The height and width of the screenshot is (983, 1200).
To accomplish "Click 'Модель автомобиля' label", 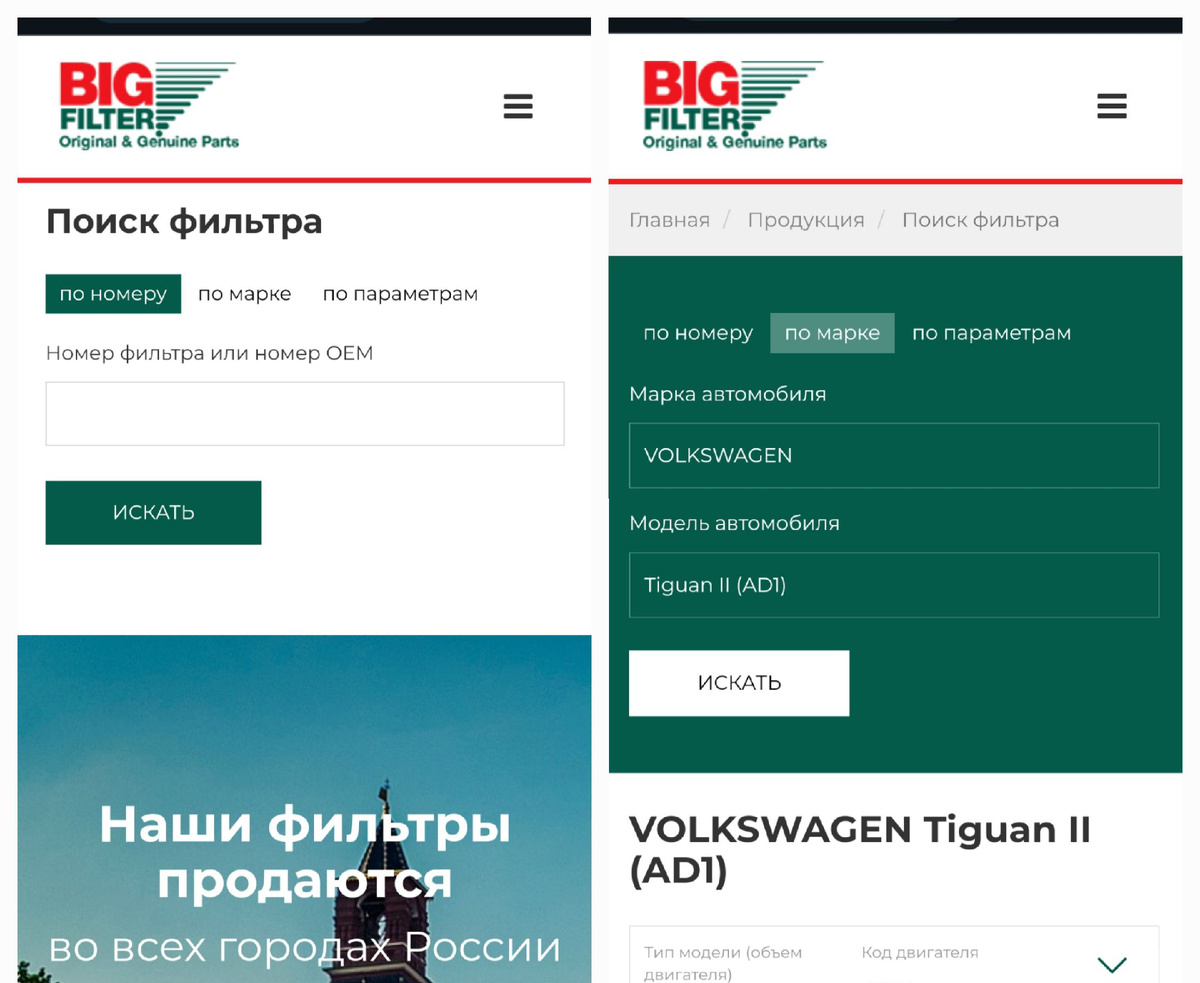I will coord(734,523).
